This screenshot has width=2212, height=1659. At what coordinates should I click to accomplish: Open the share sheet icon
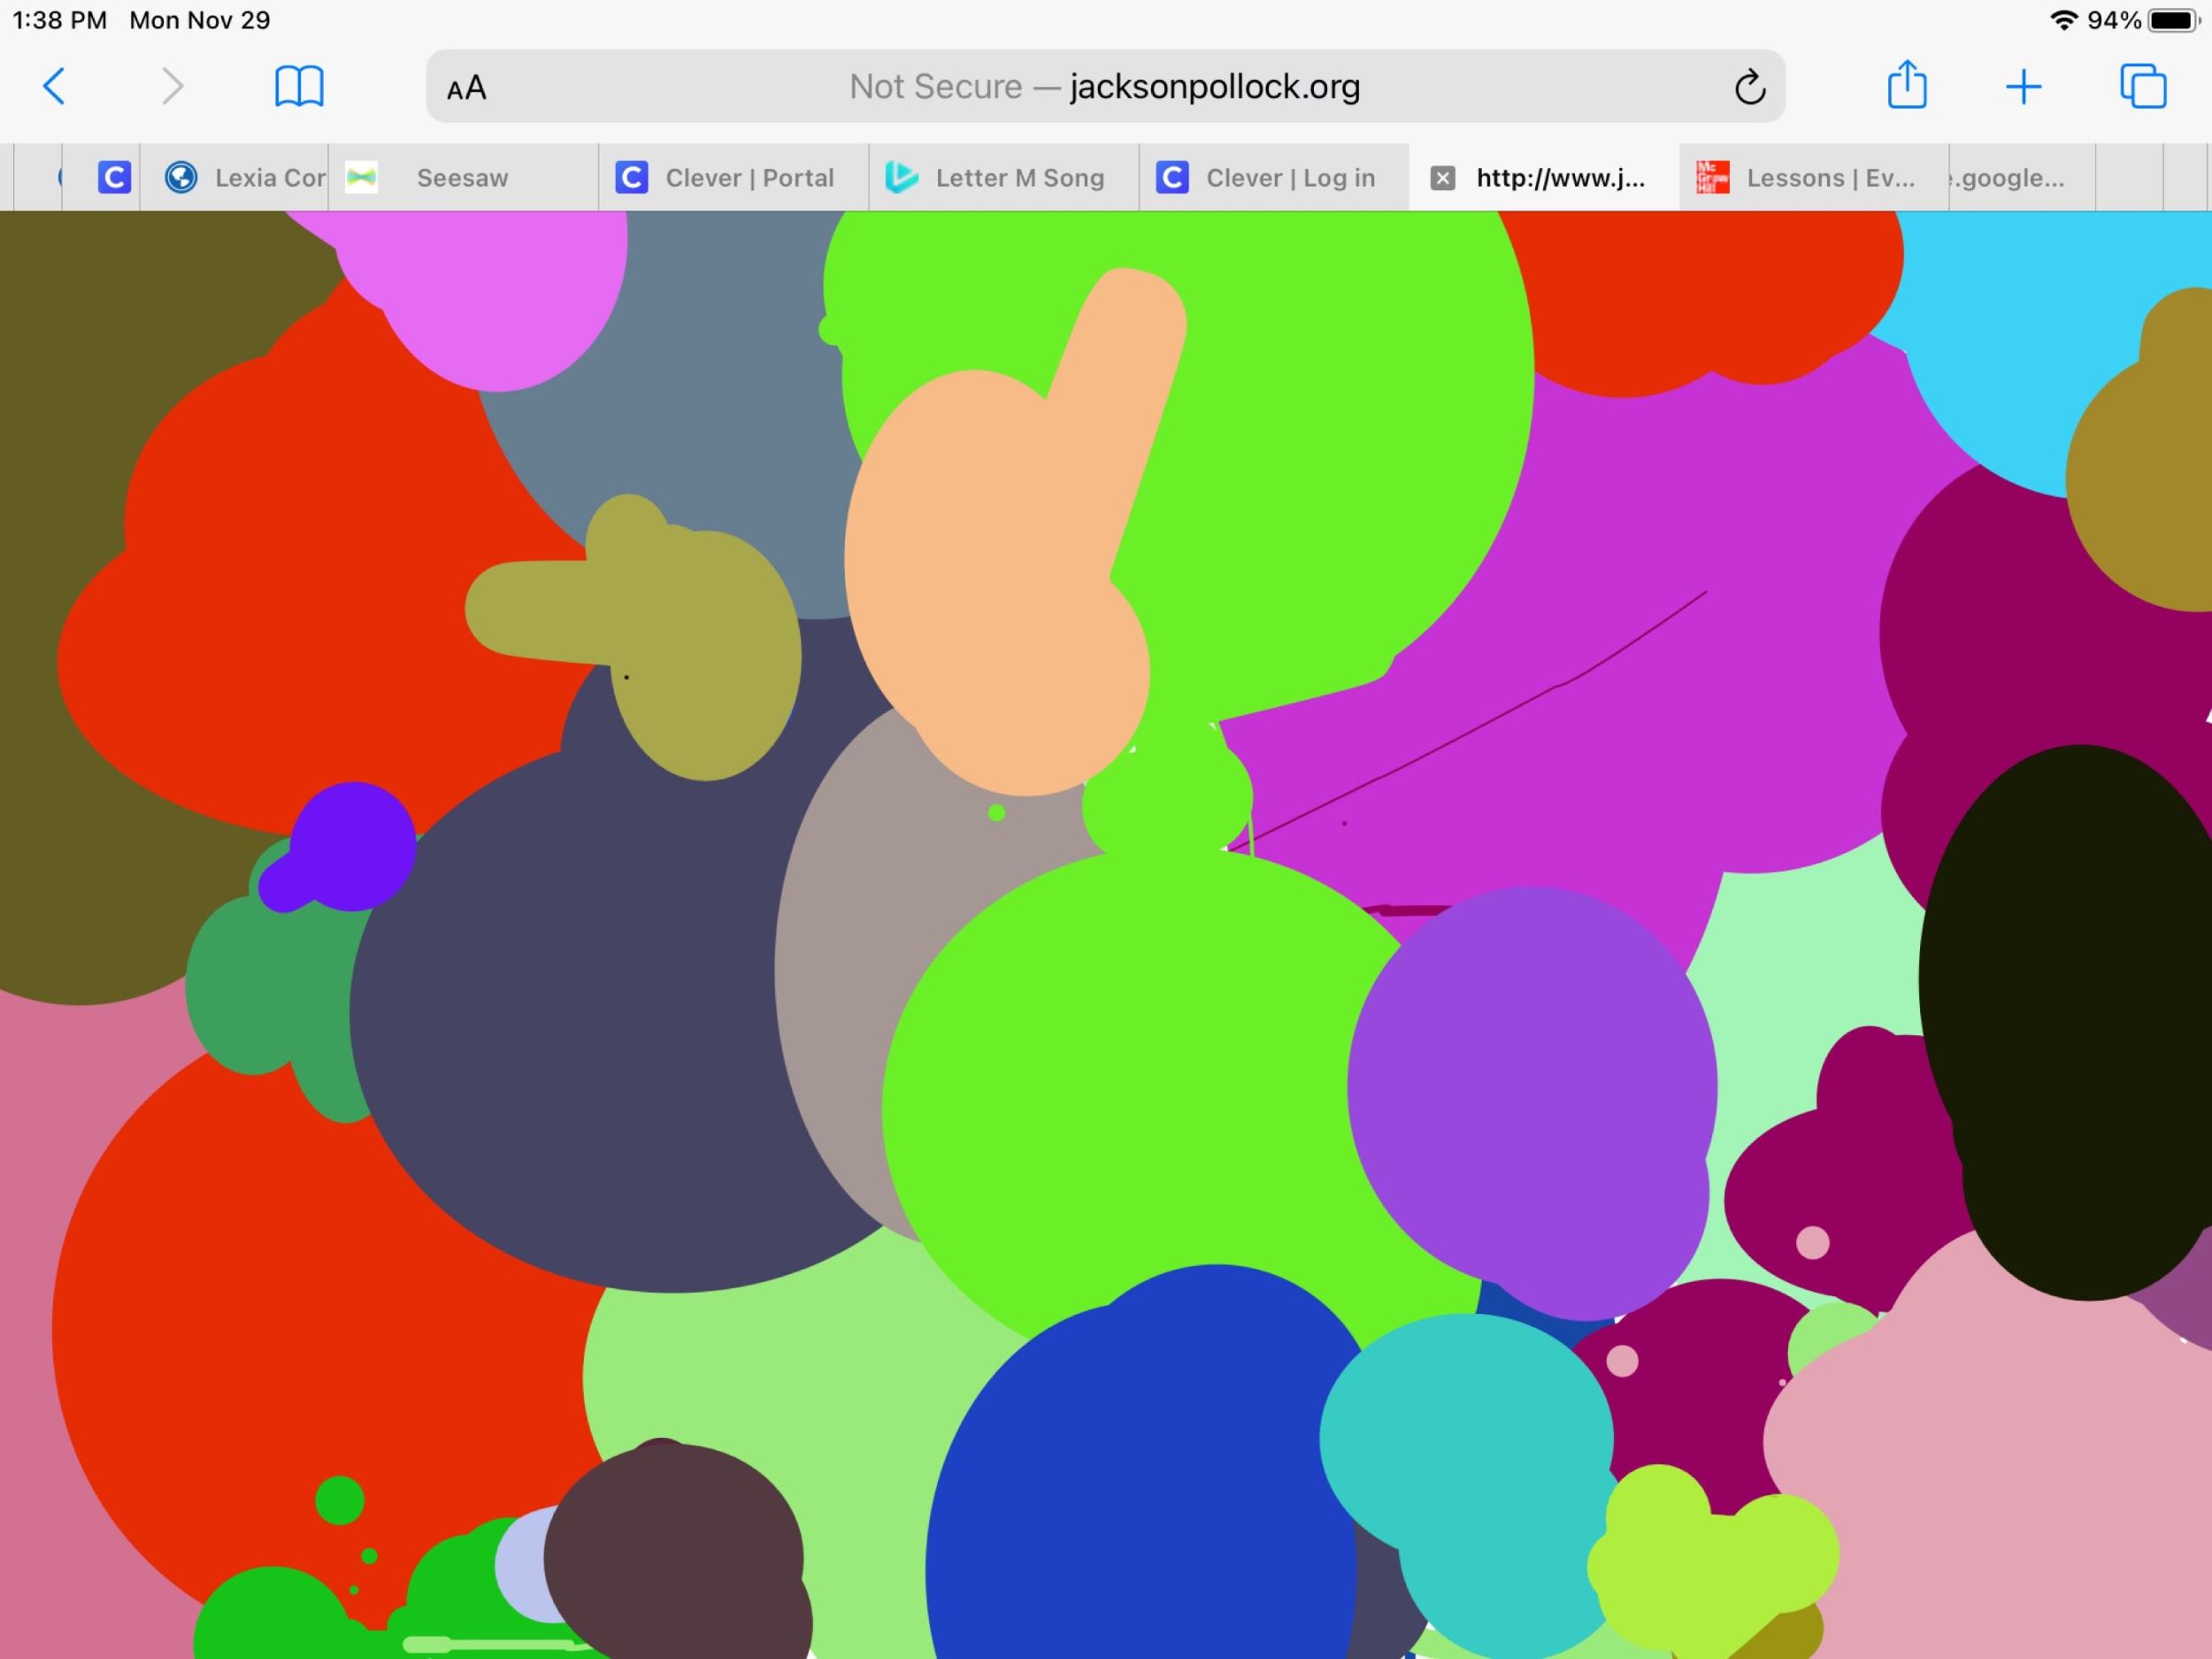[1906, 85]
